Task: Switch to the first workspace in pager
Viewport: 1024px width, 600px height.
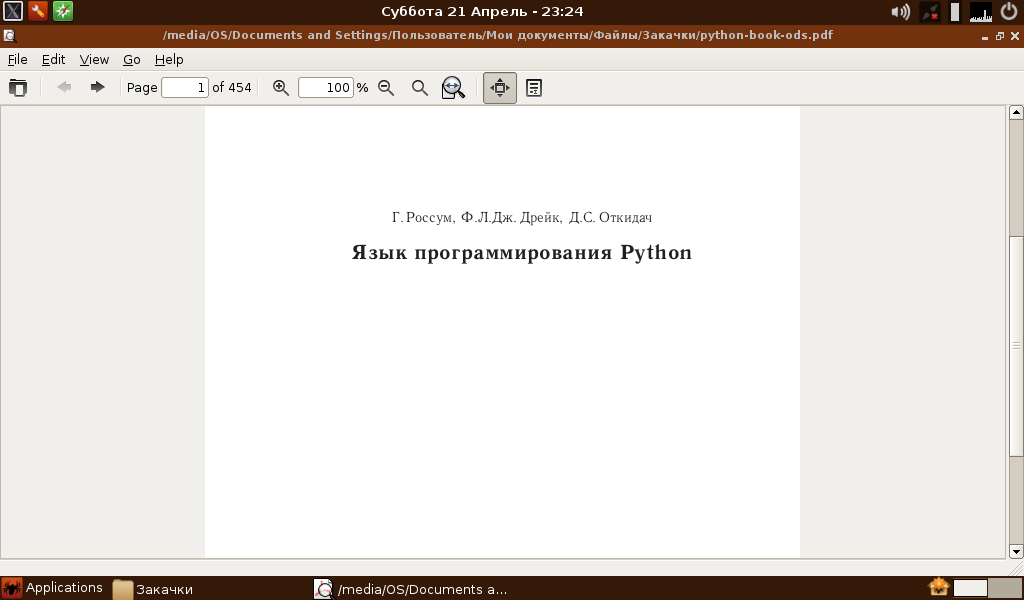Action: (970, 588)
